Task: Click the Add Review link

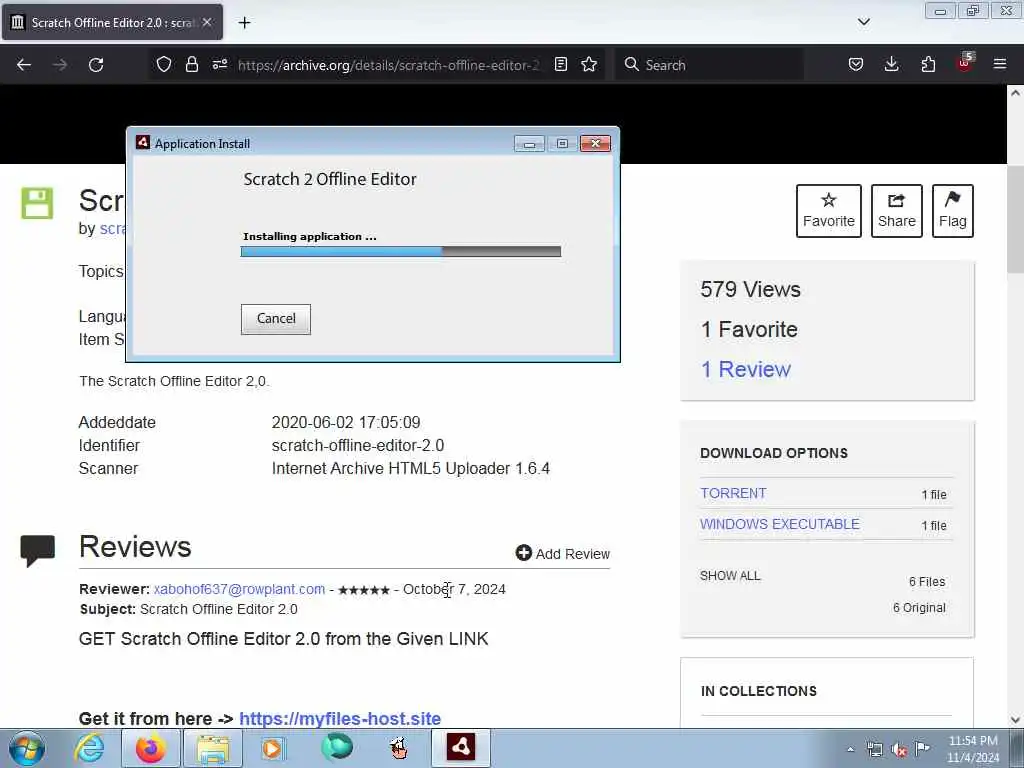Action: point(562,553)
